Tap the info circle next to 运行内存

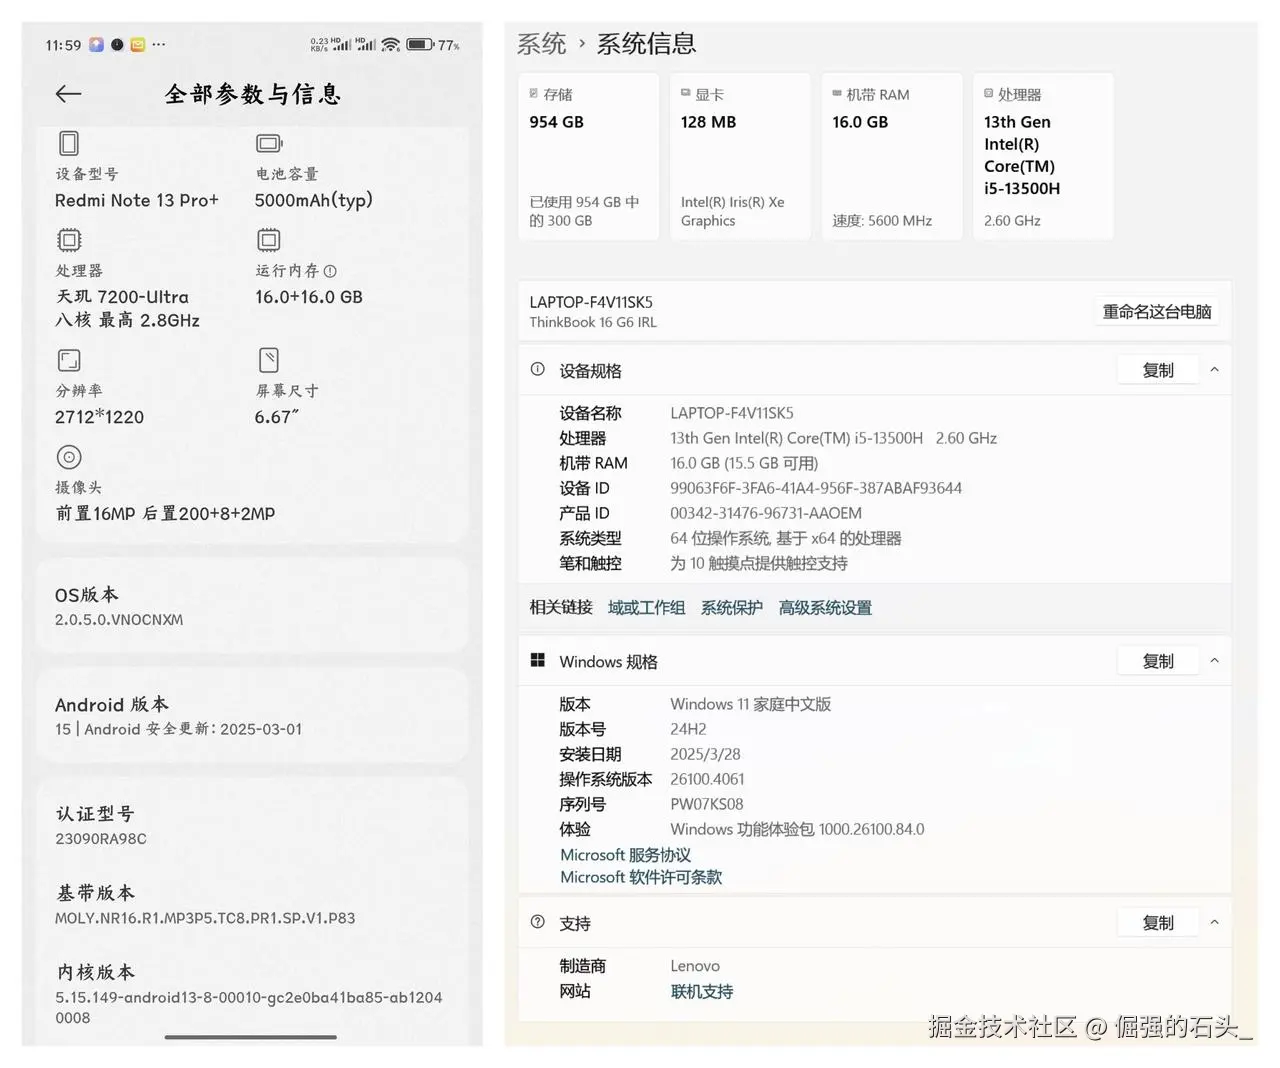330,271
